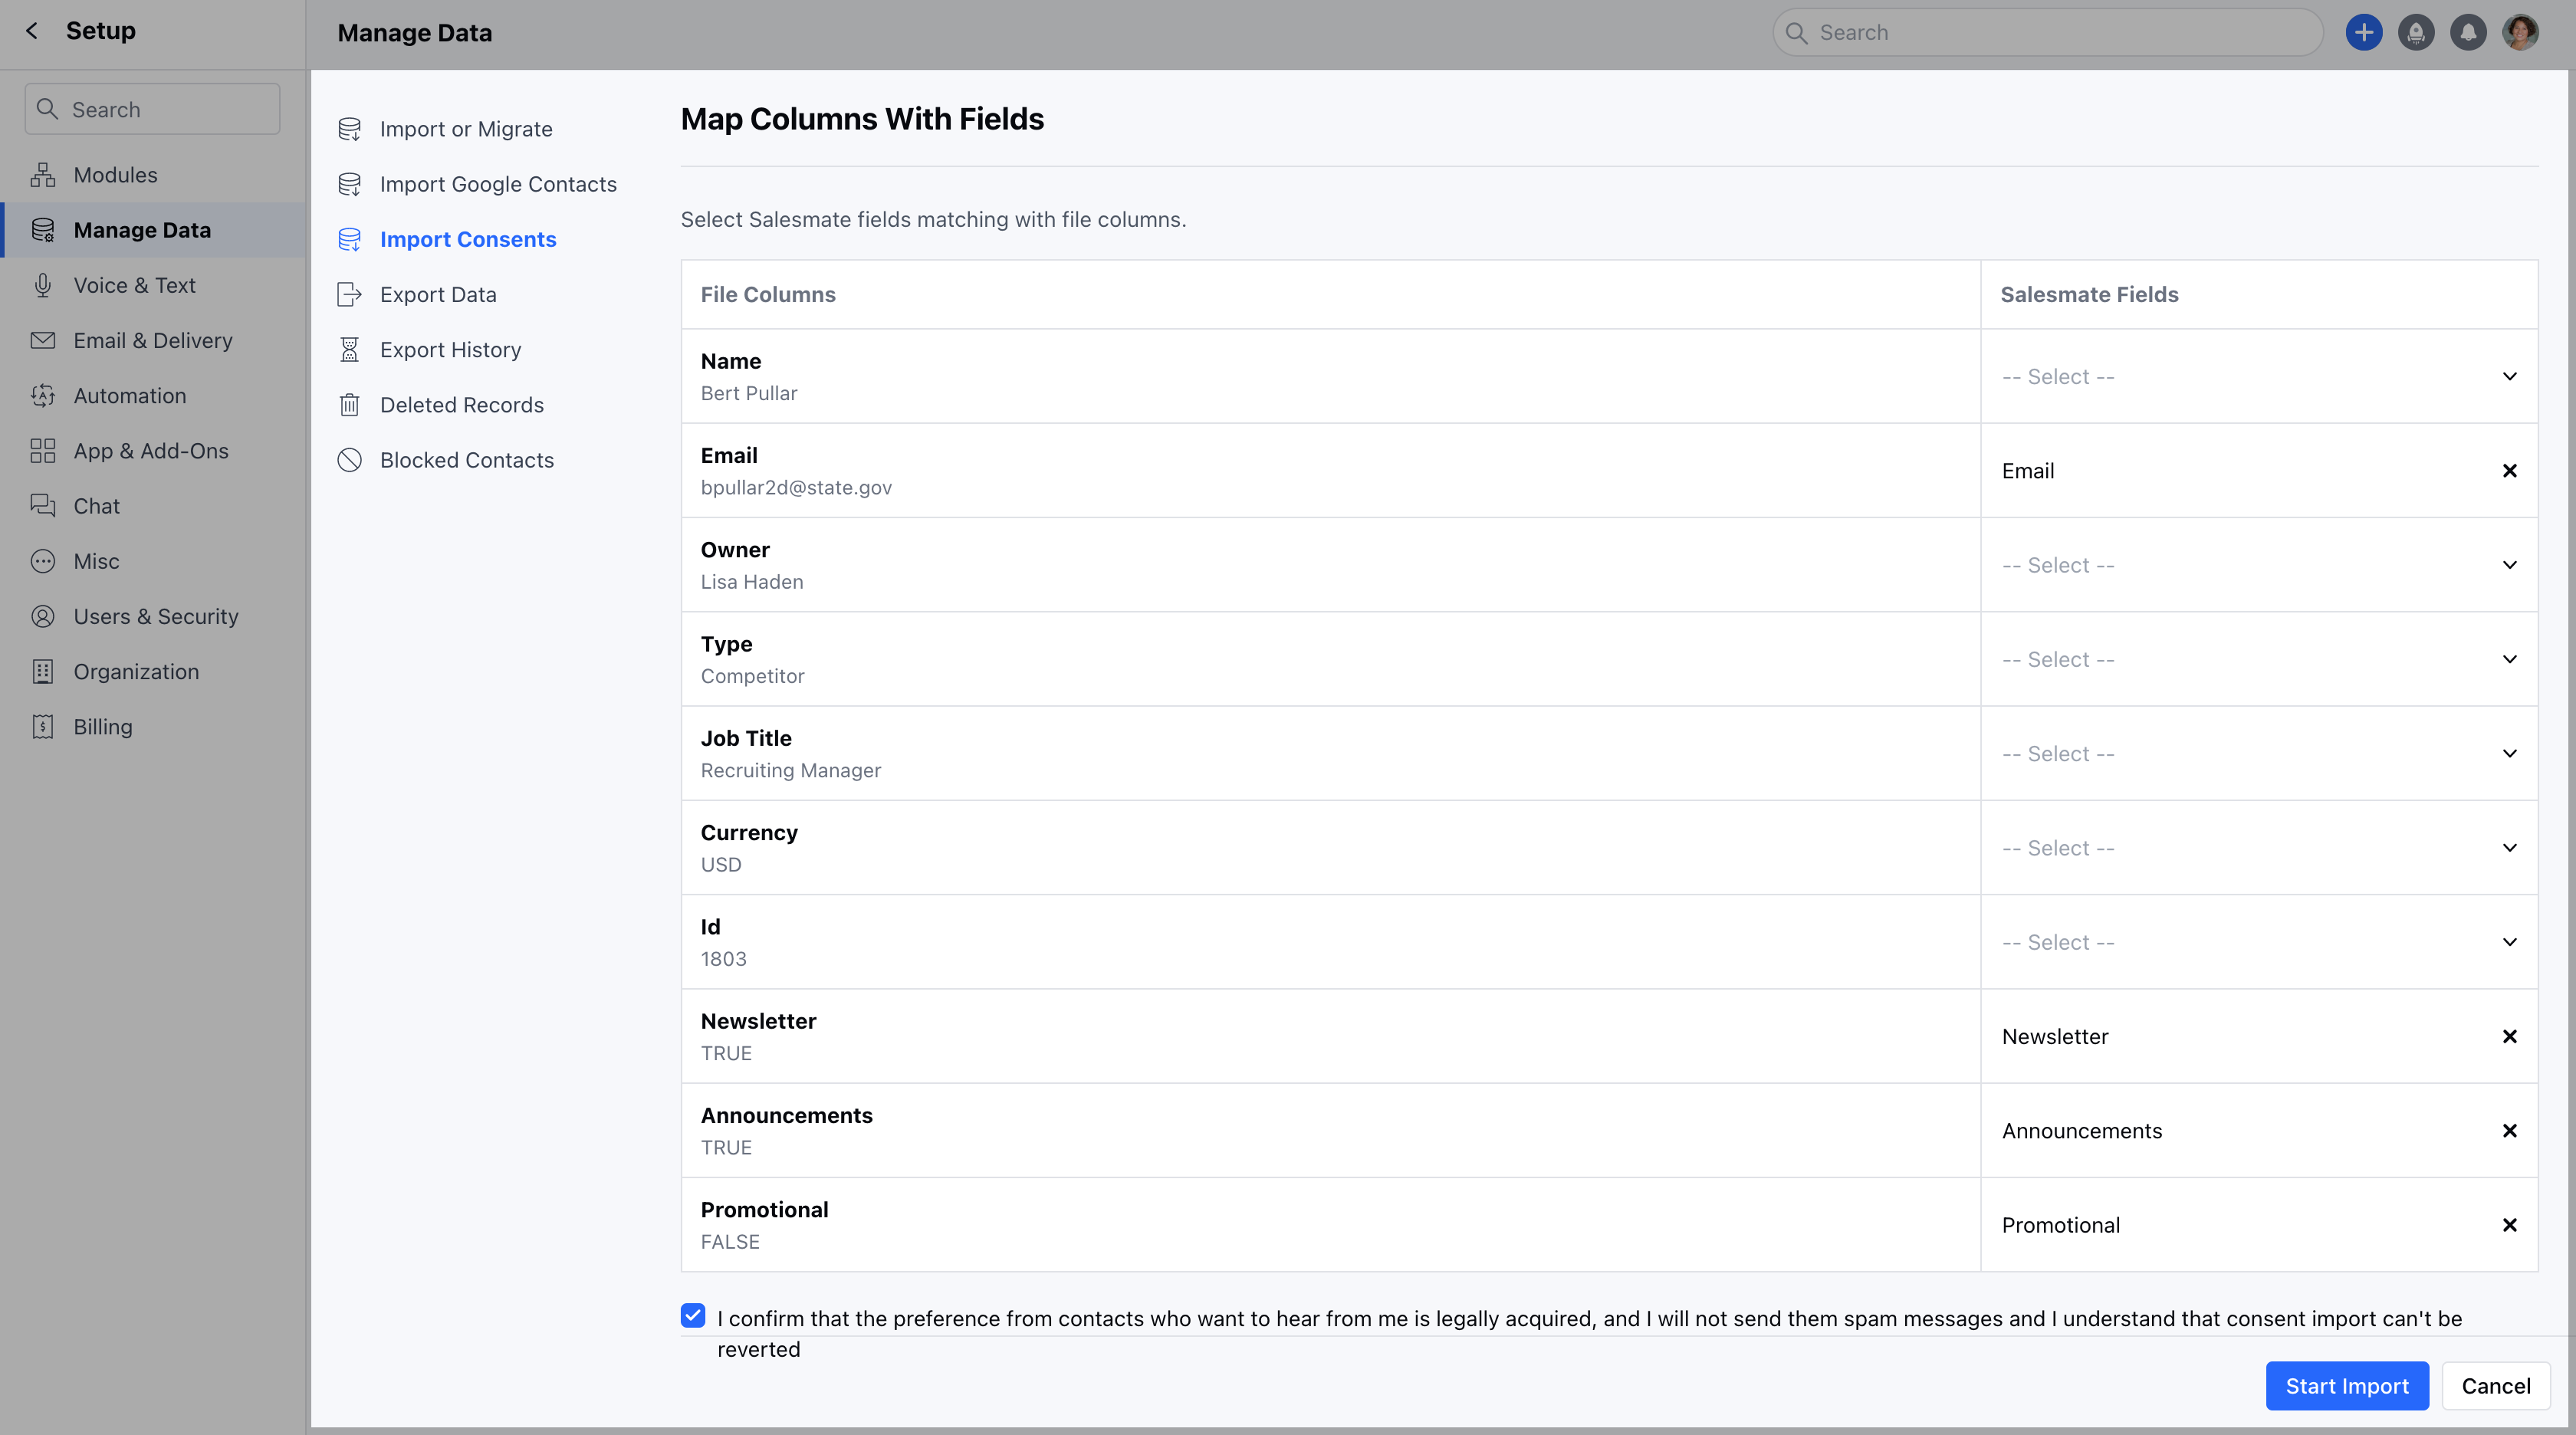Open the Currency field Select dropdown
Image resolution: width=2576 pixels, height=1435 pixels.
(2259, 848)
